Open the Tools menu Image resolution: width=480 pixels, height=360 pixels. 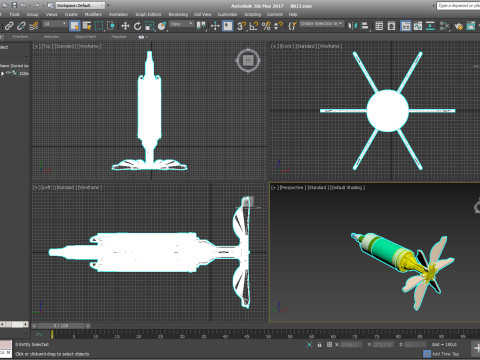(x=14, y=14)
